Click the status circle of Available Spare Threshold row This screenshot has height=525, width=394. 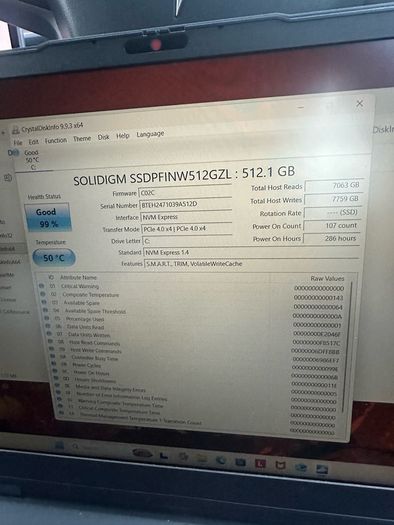(46, 310)
